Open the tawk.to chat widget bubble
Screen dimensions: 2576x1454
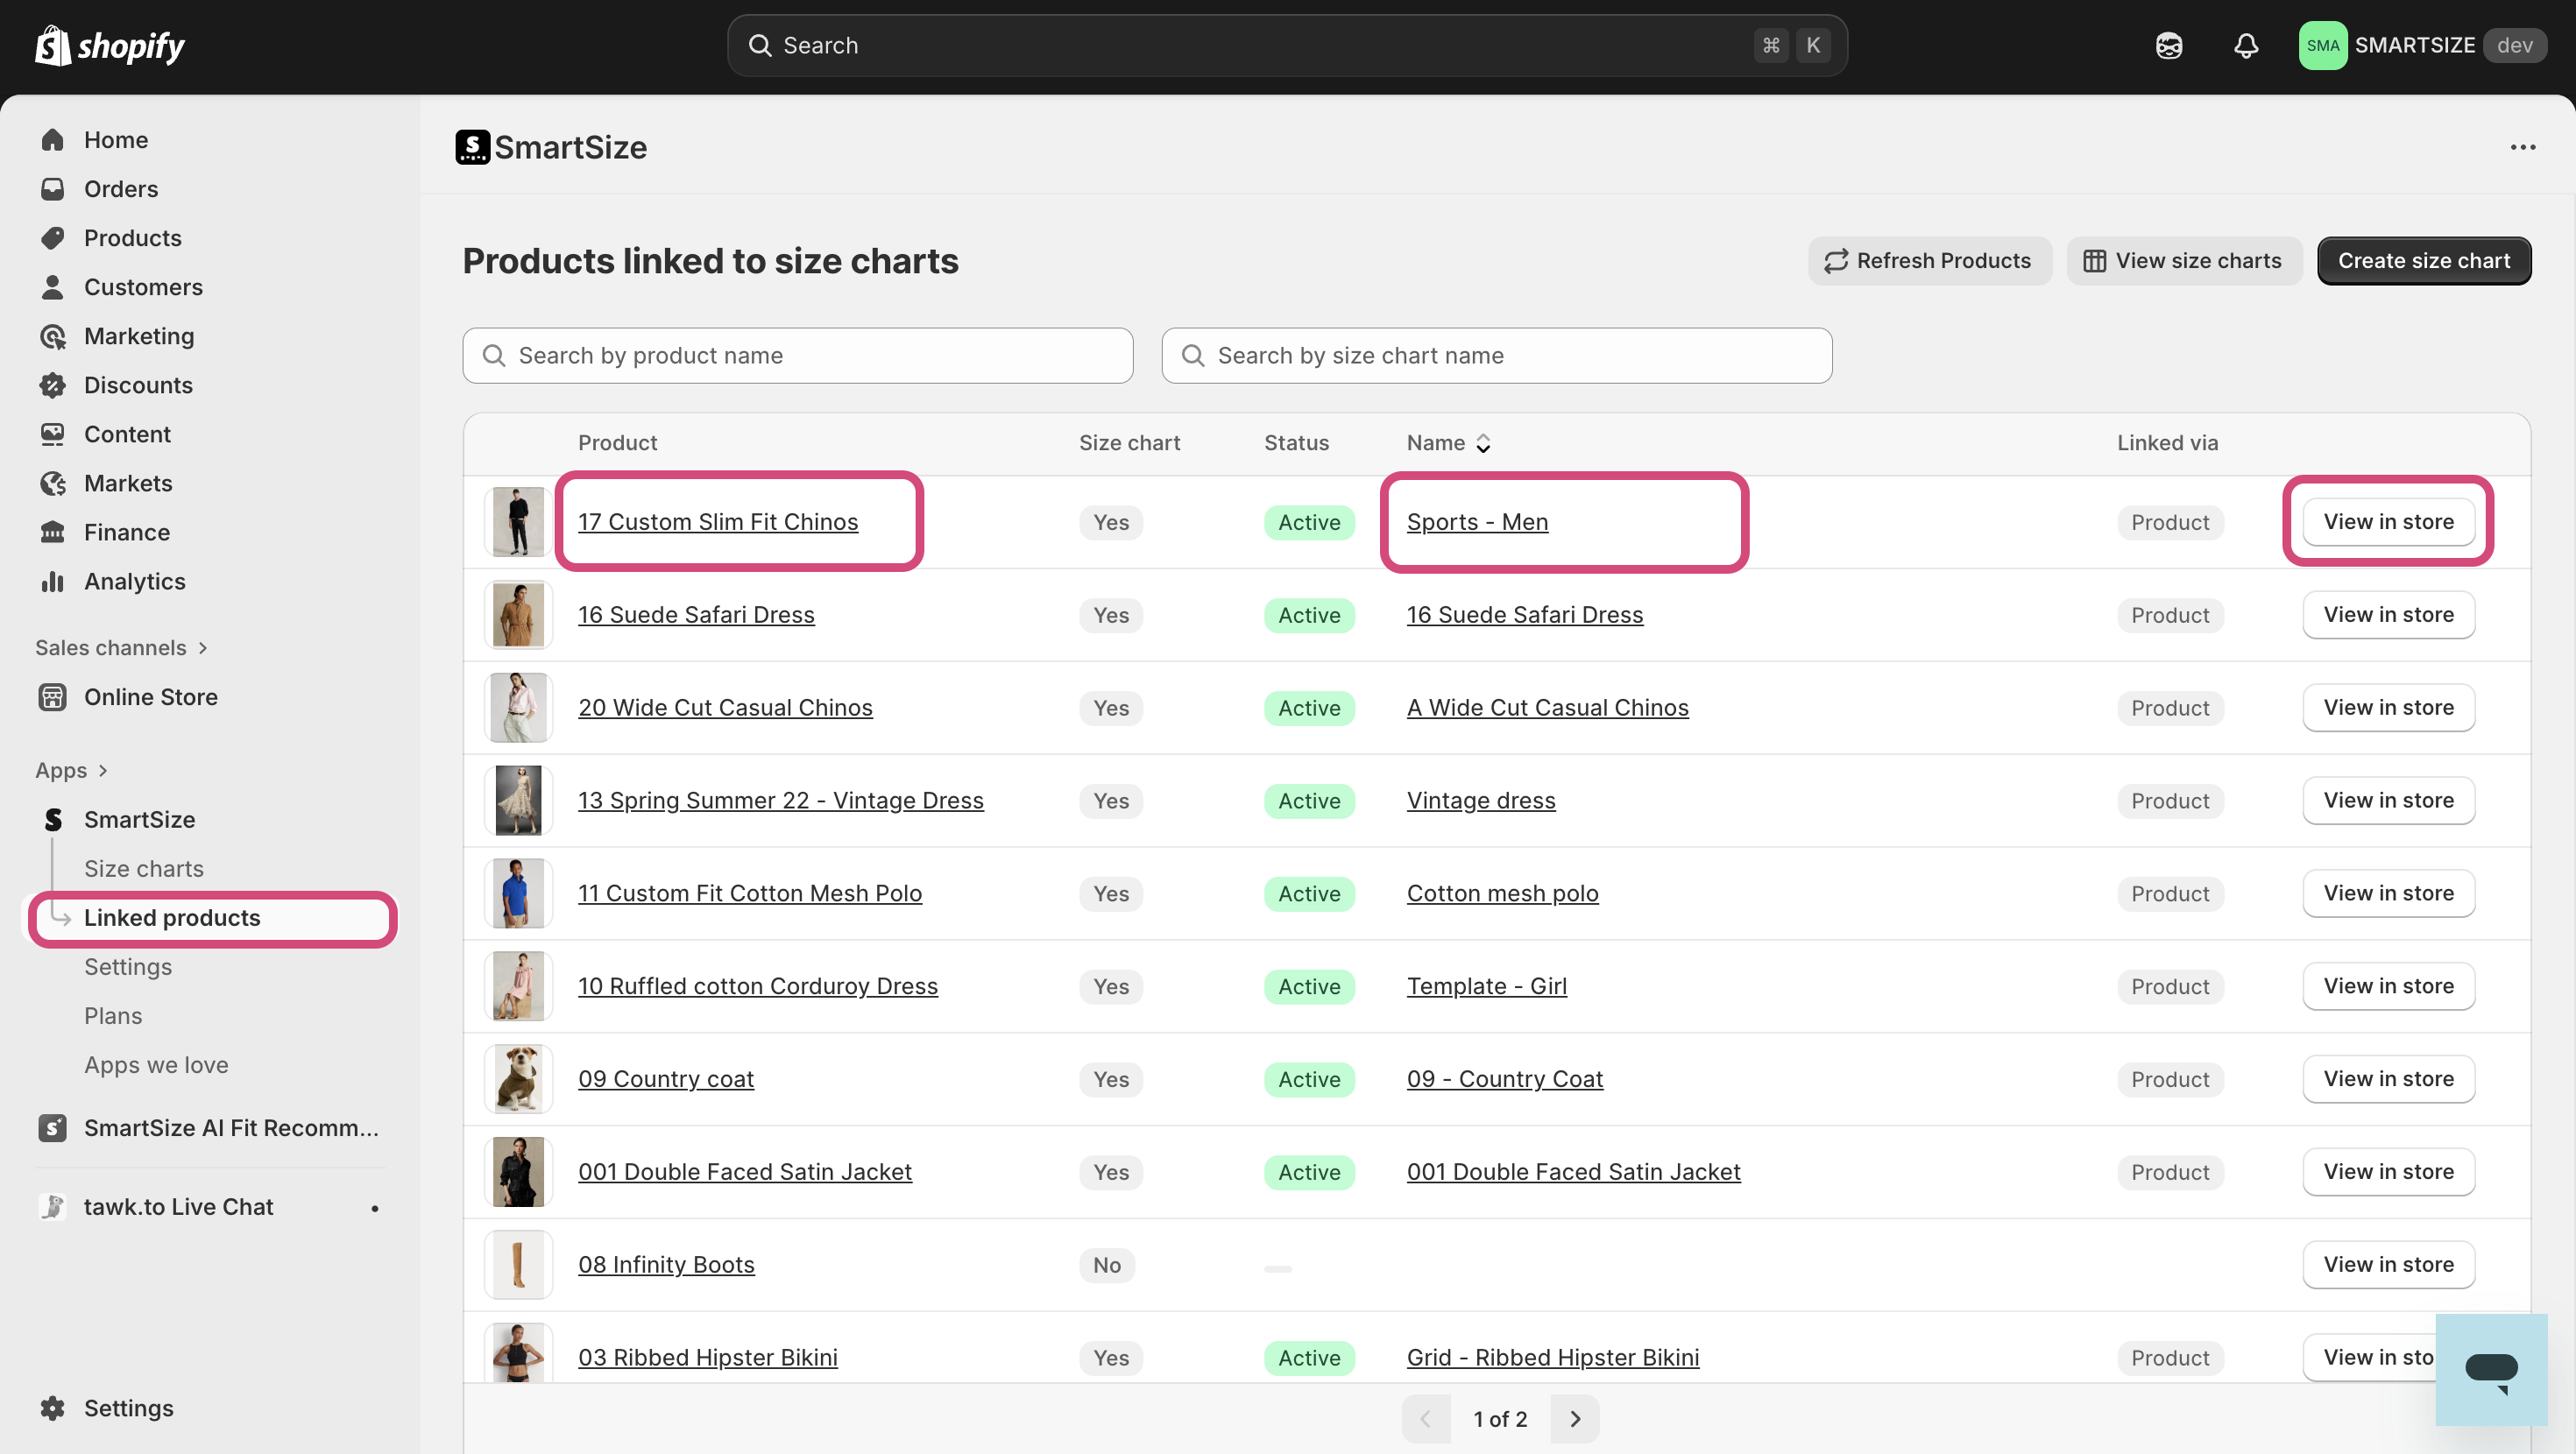click(2490, 1368)
